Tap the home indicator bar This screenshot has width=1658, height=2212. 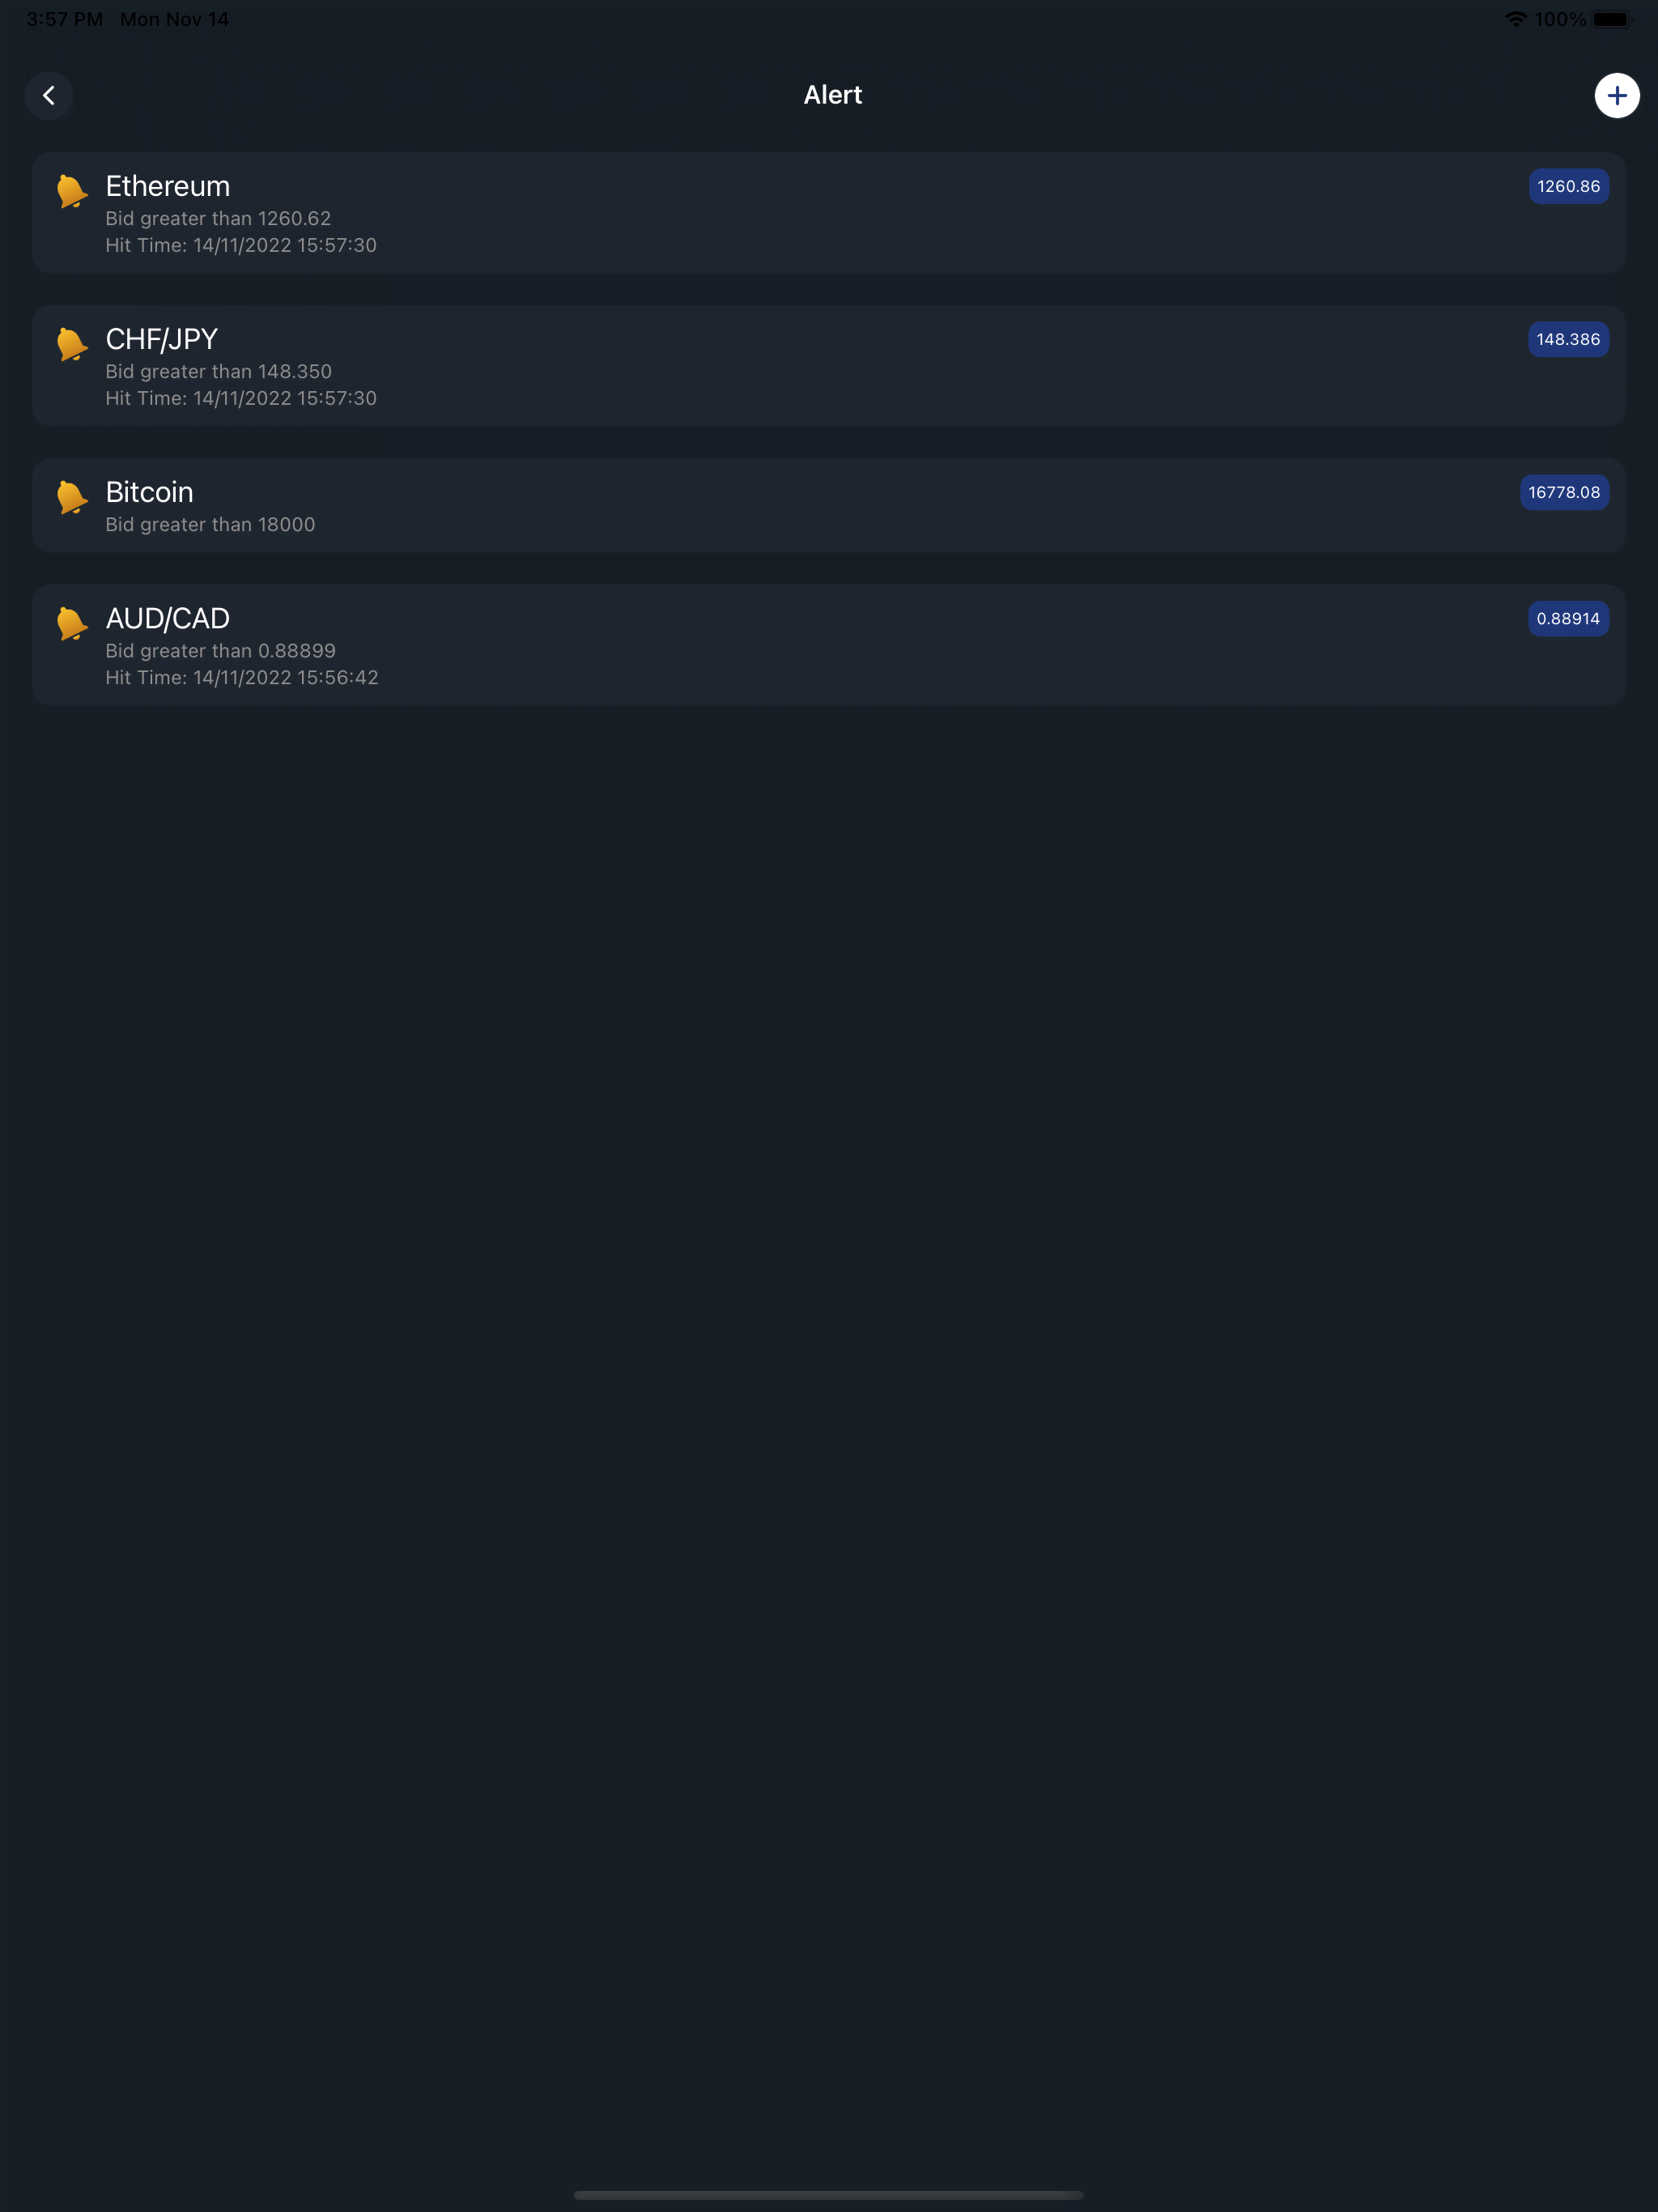click(x=829, y=2195)
